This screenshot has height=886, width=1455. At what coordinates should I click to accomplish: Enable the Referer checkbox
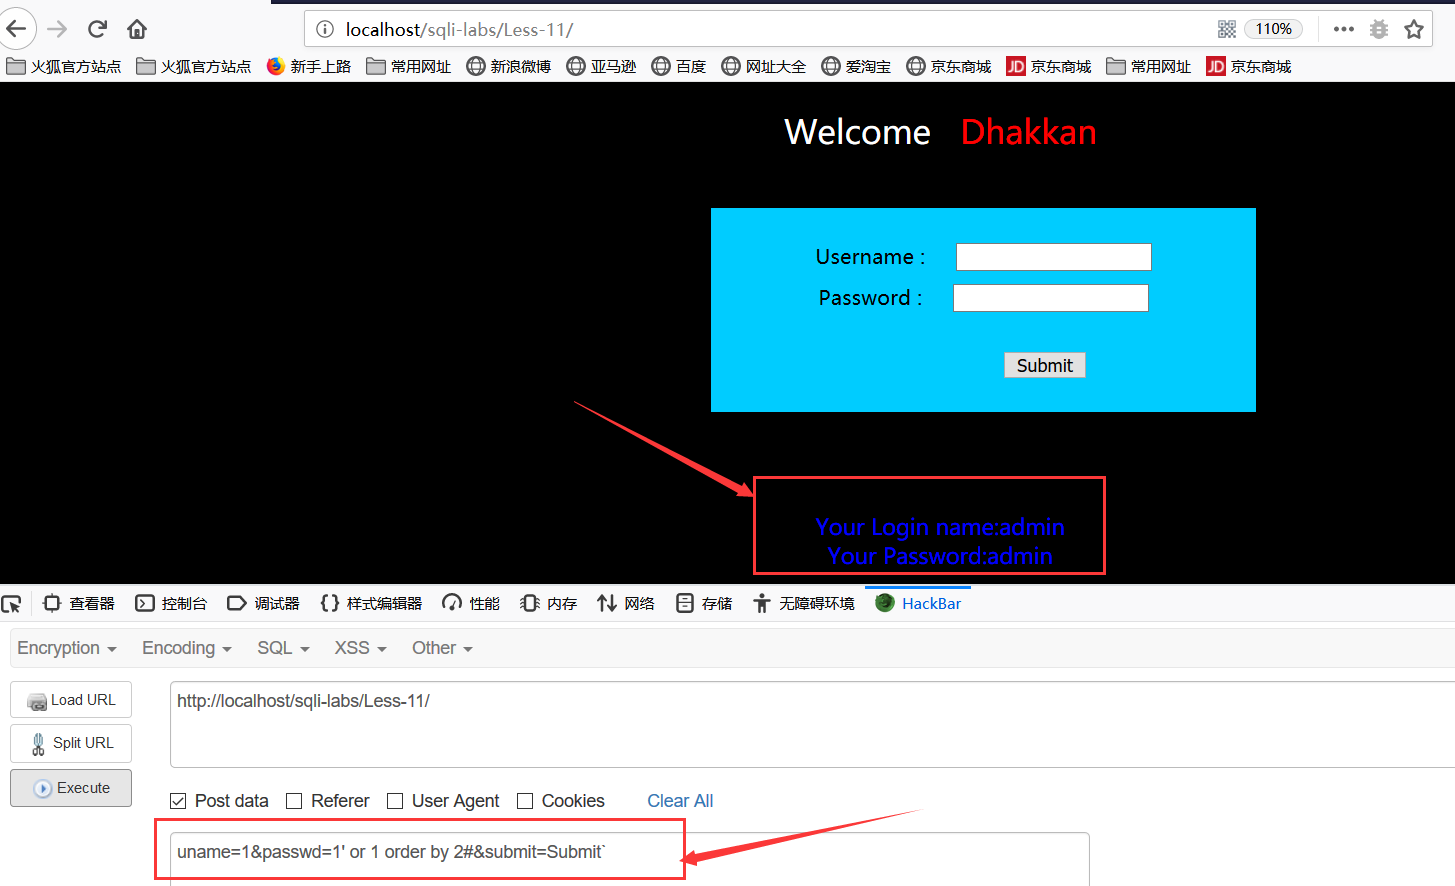[294, 801]
